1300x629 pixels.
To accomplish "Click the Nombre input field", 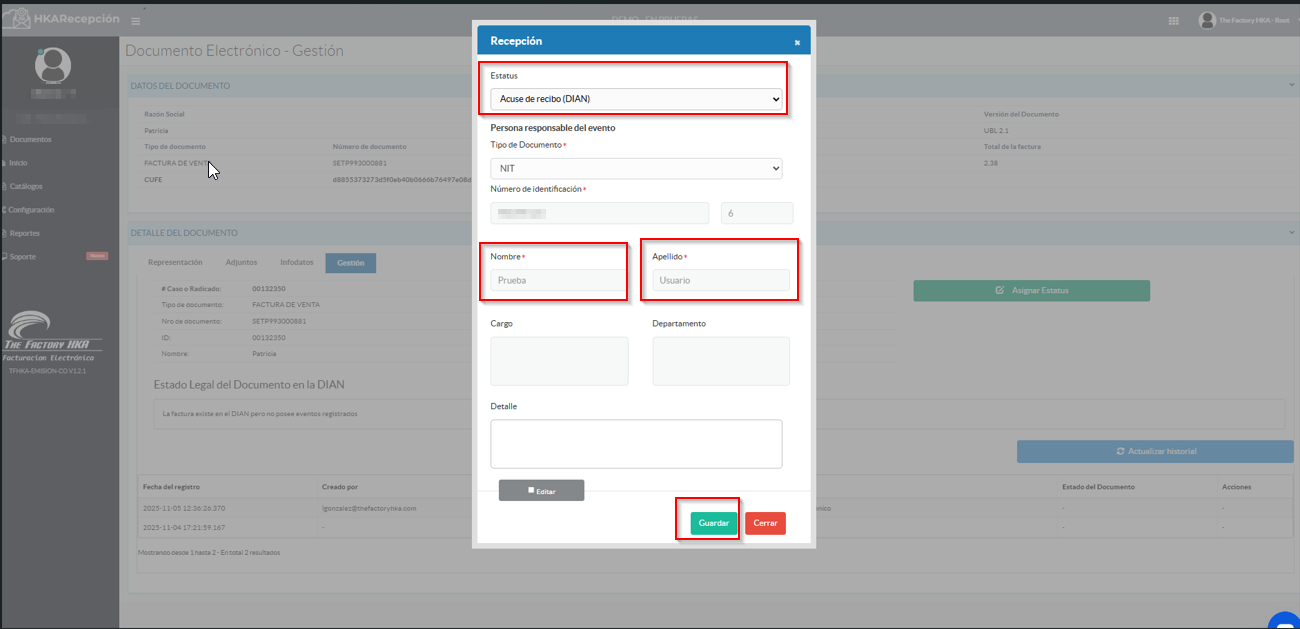I will coord(557,280).
